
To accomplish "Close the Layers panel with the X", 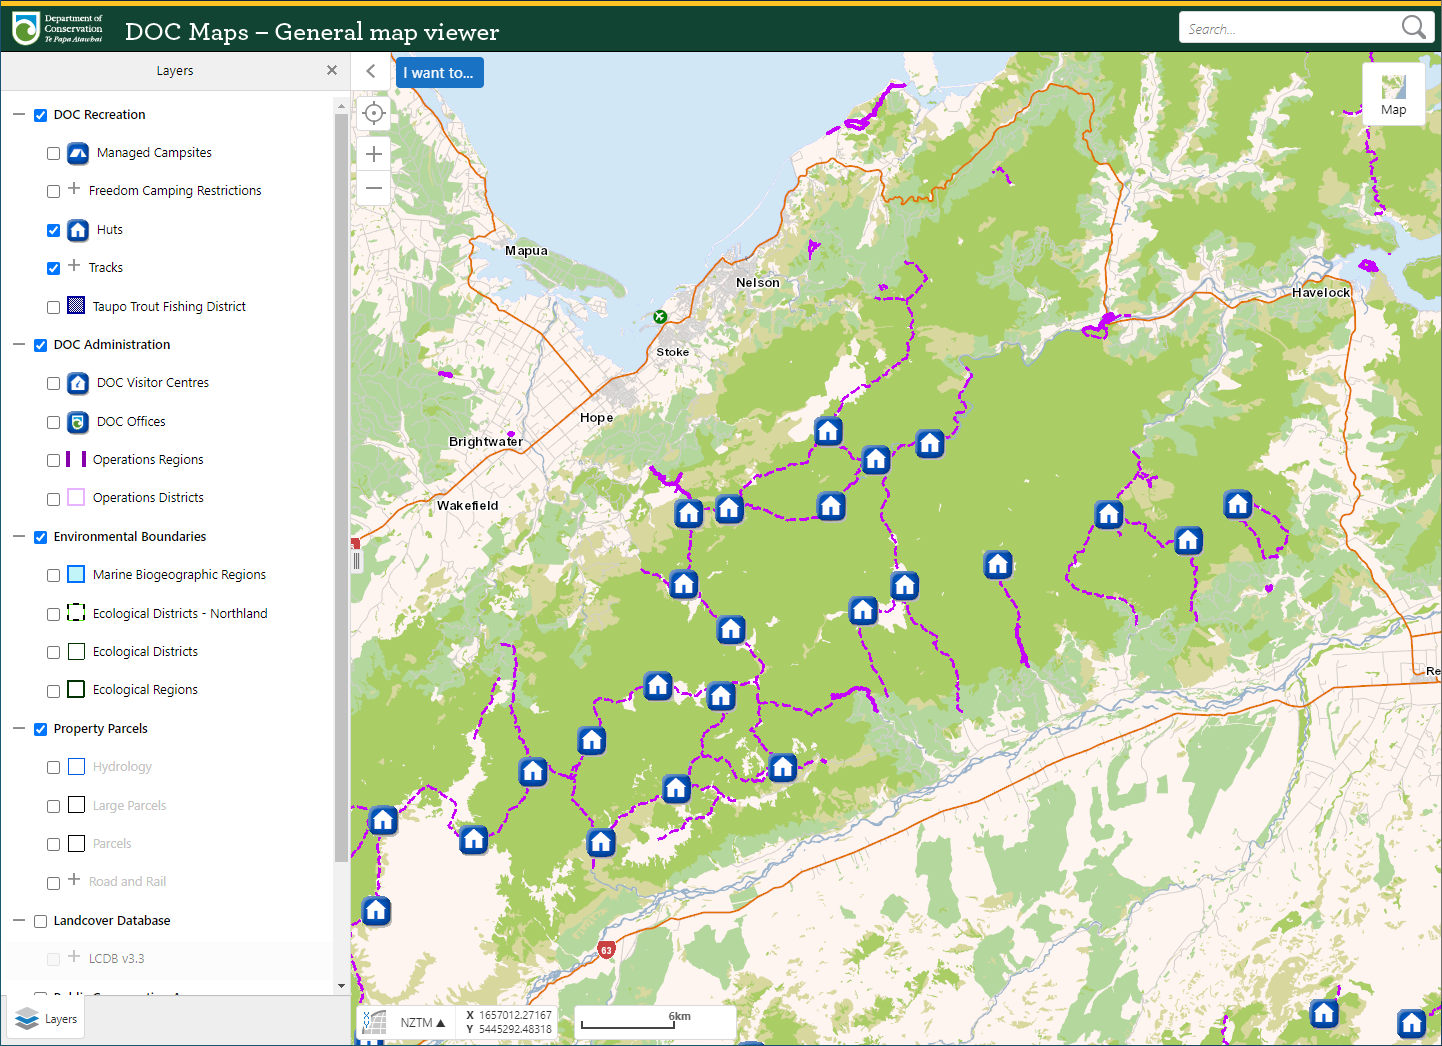I will (332, 70).
